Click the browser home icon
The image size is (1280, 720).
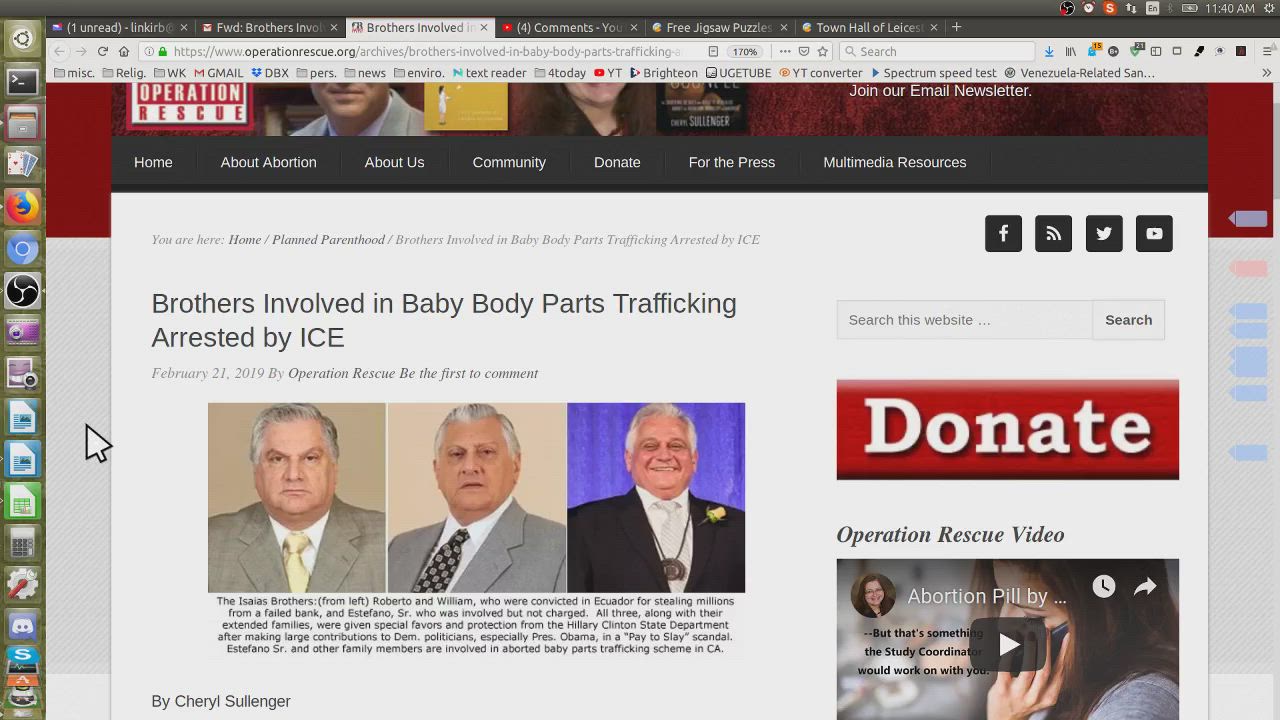(124, 51)
